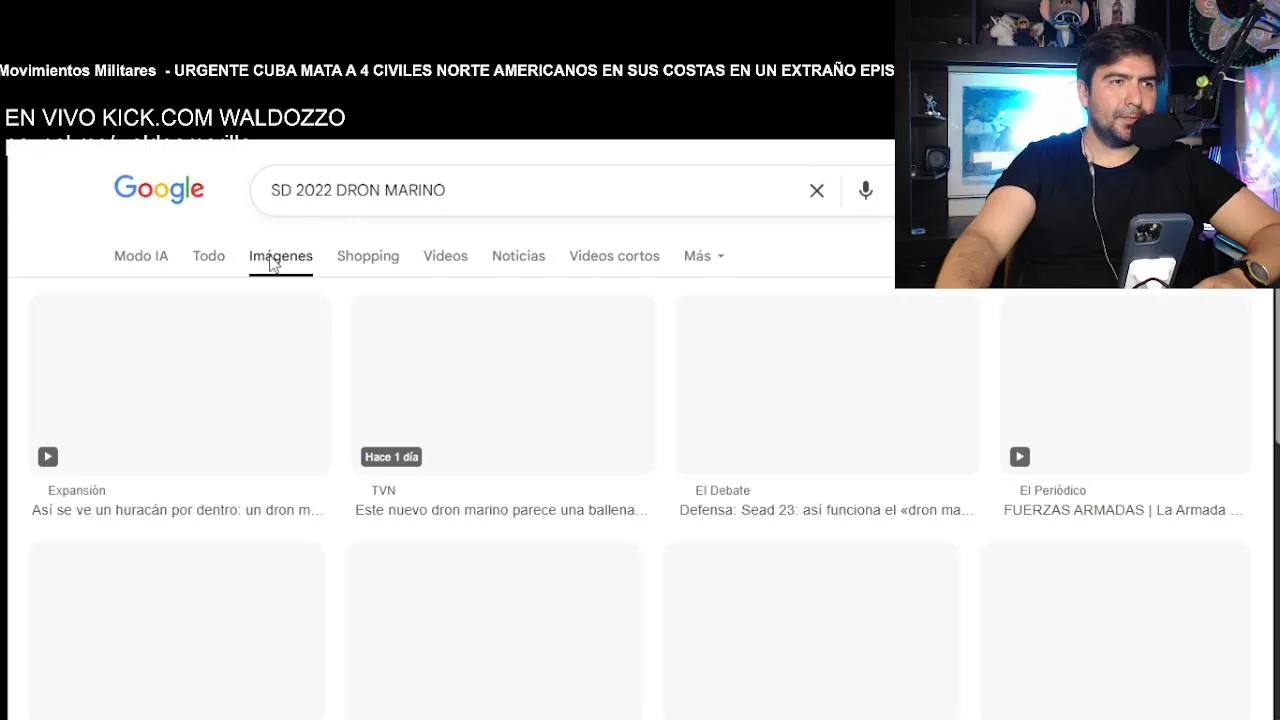Switch to the Videos tab
This screenshot has width=1280, height=720.
pyautogui.click(x=445, y=256)
